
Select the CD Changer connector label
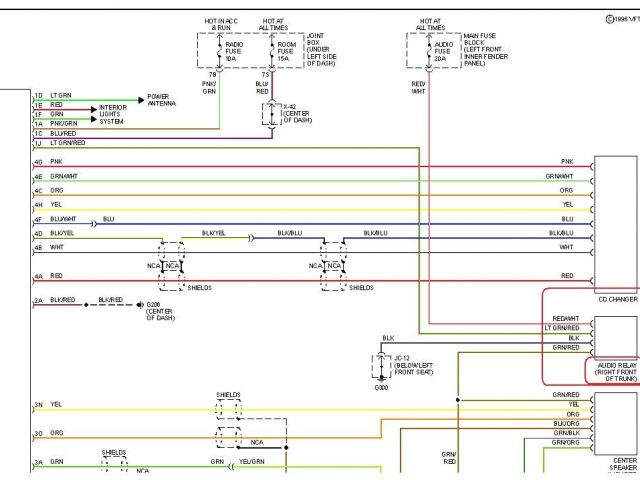point(617,299)
